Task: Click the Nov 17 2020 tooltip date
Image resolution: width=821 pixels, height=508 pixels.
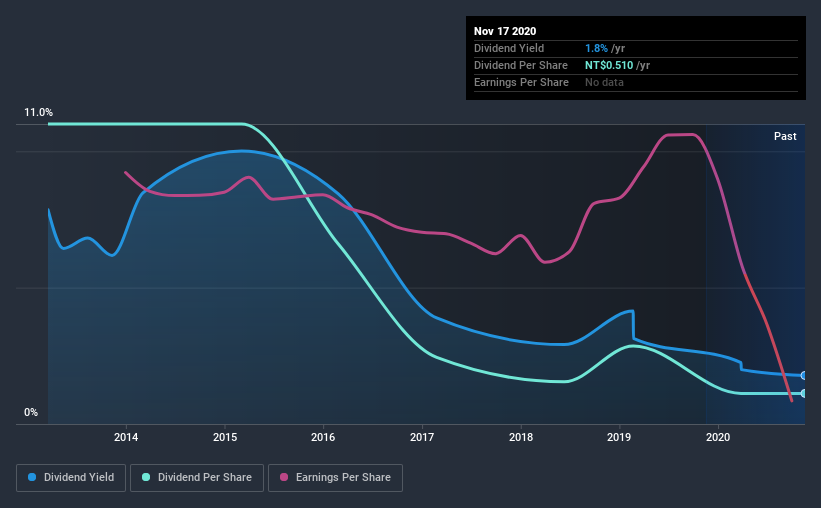Action: click(505, 31)
